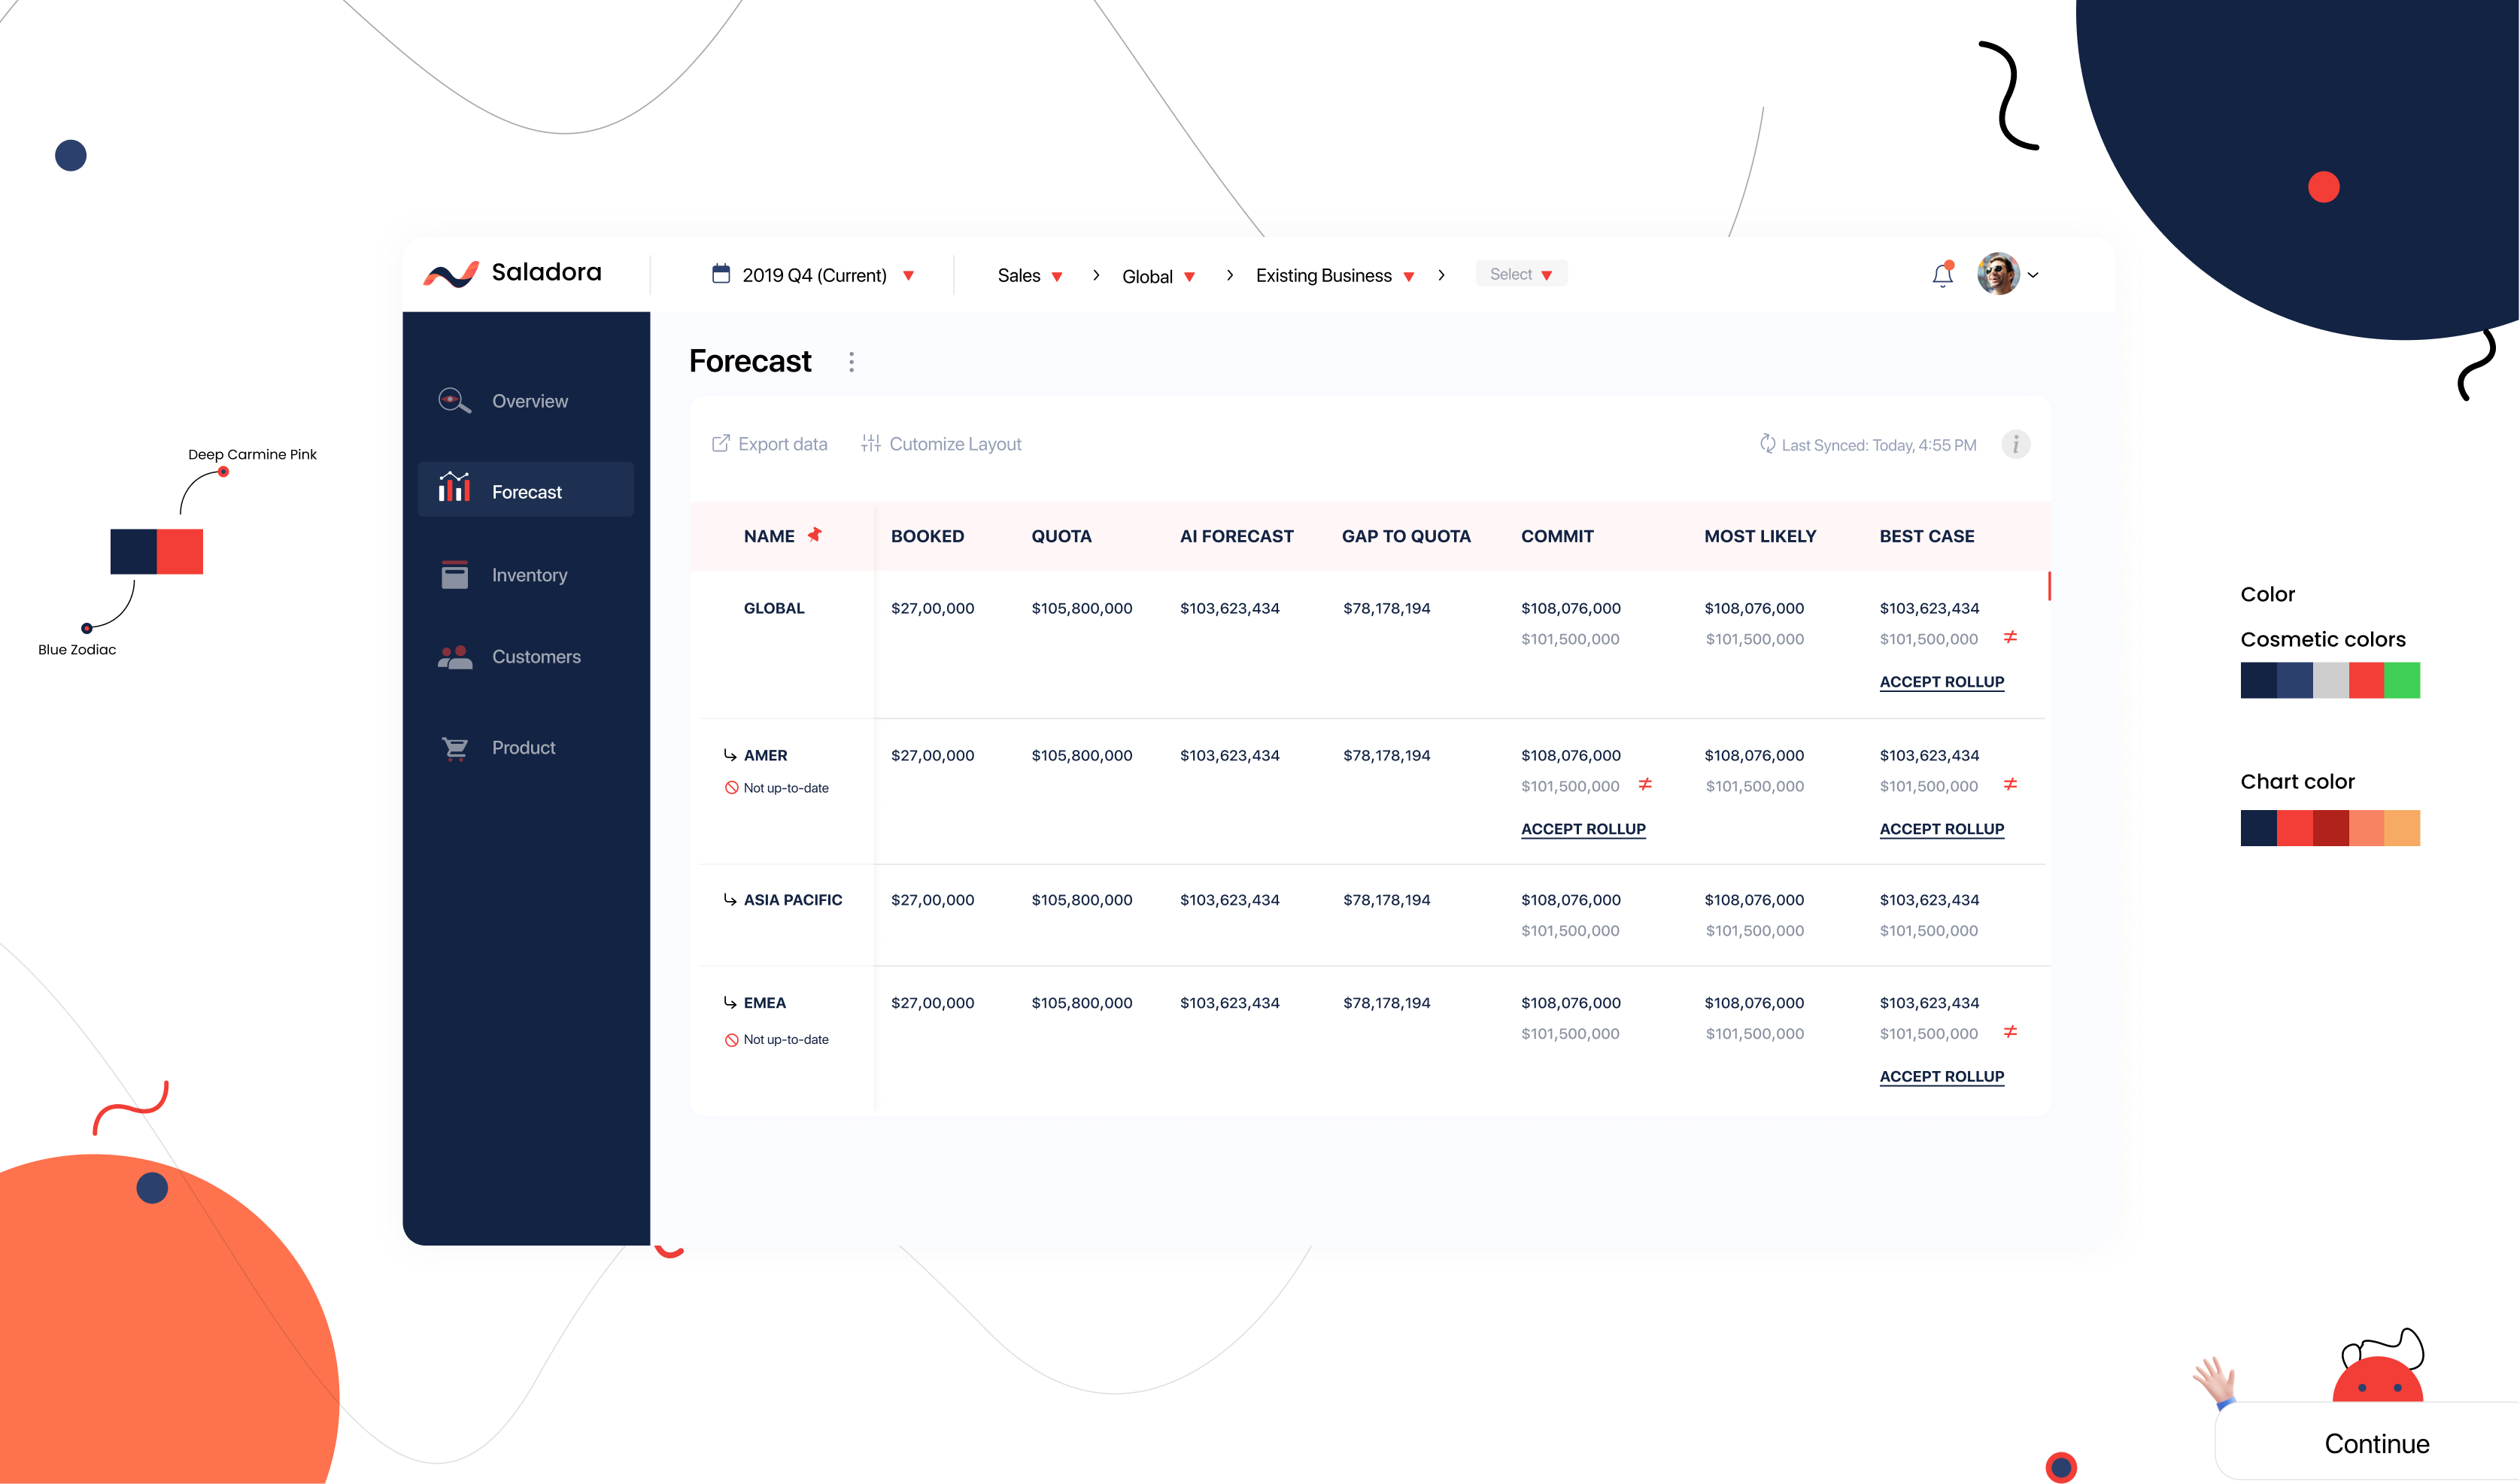Click the info icon beside Last Synced
Image resolution: width=2520 pixels, height=1484 pixels.
2015,444
